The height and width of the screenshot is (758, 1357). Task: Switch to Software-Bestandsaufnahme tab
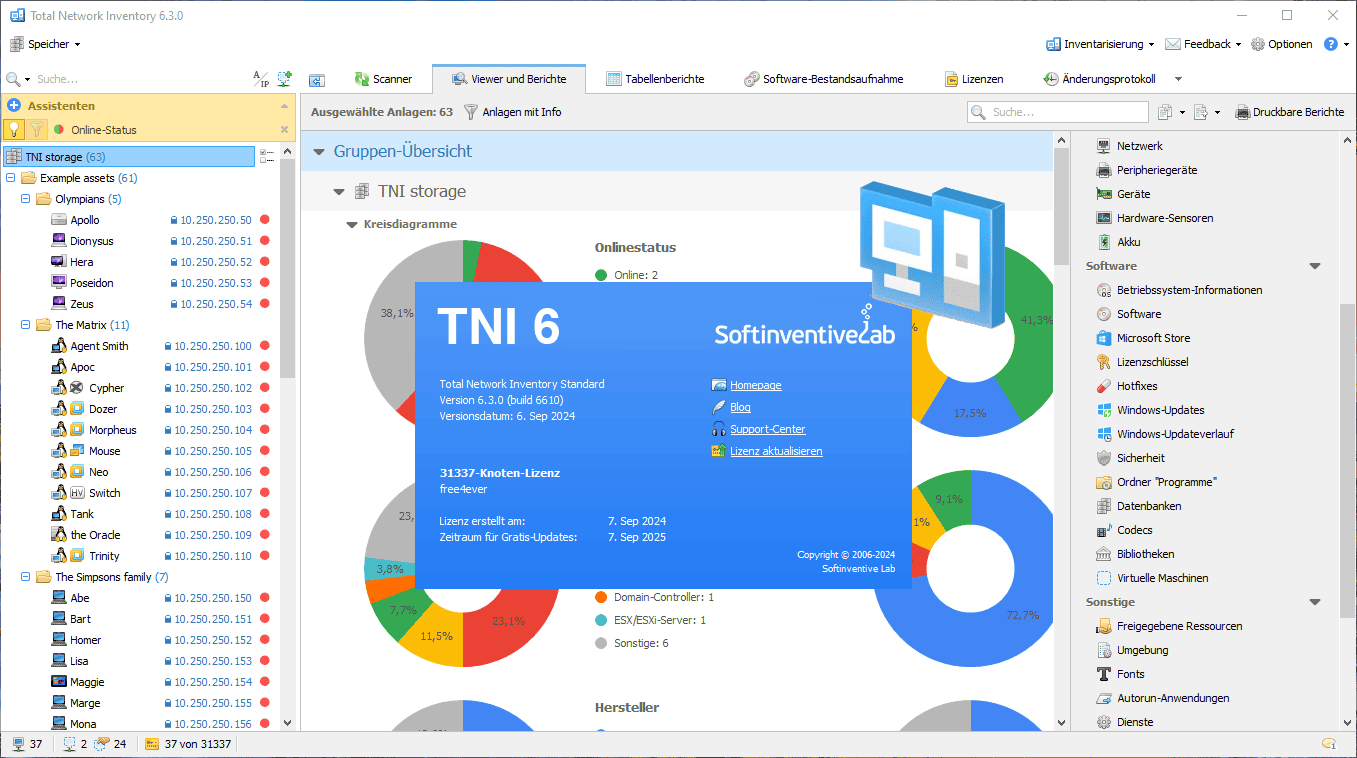coord(823,79)
